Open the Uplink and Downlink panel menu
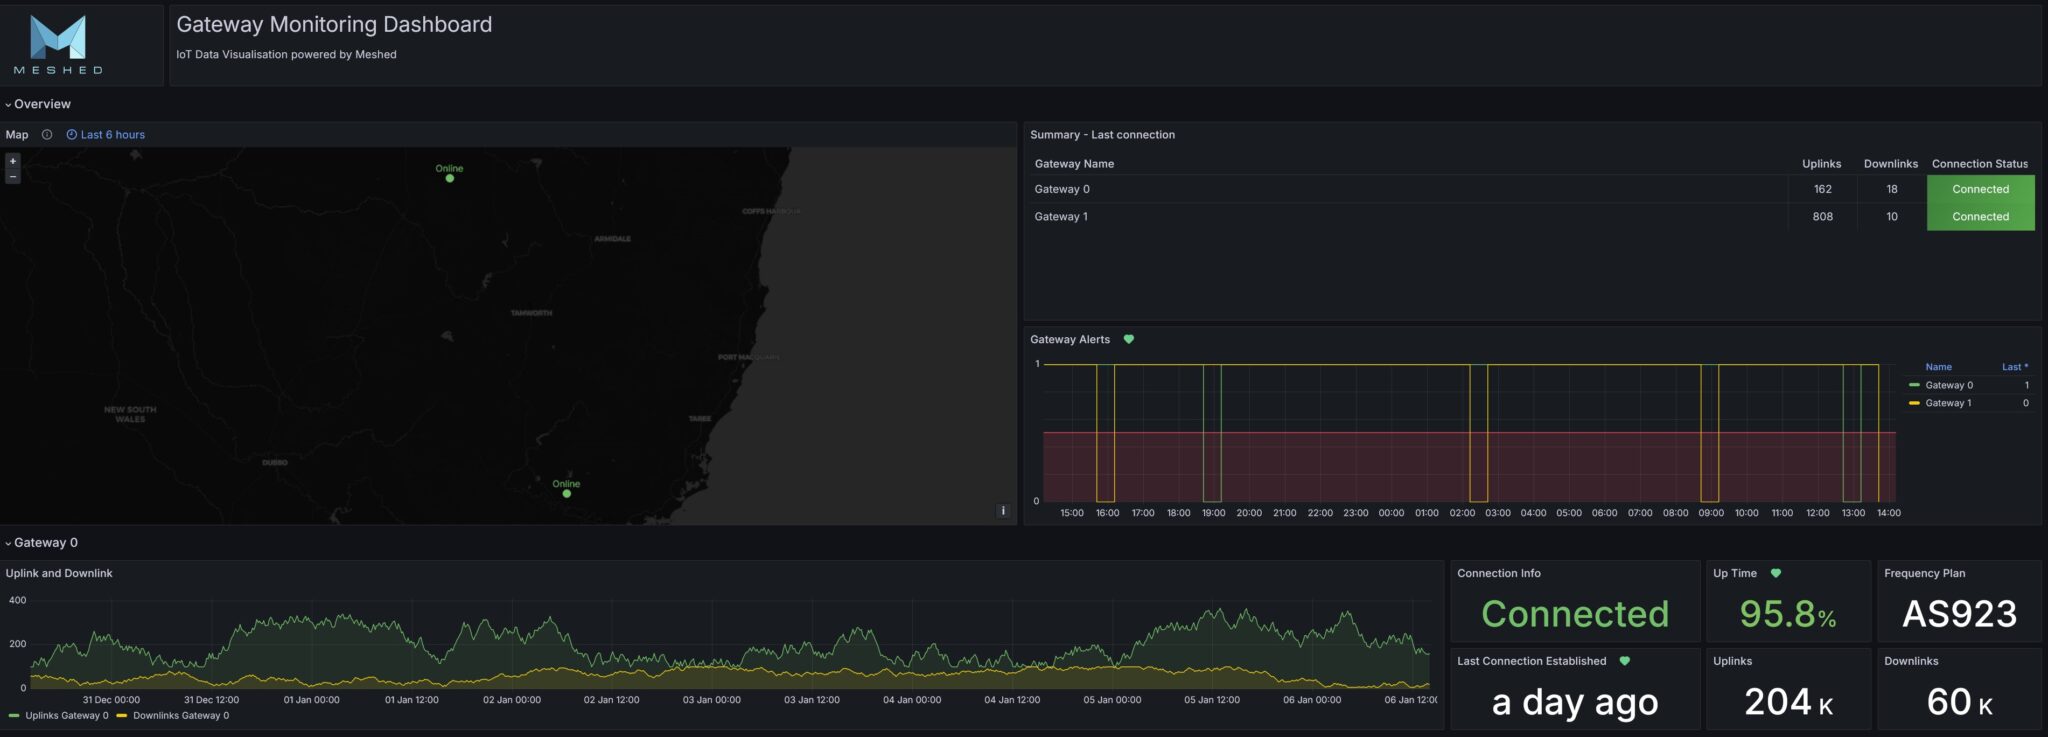2048x737 pixels. [59, 574]
